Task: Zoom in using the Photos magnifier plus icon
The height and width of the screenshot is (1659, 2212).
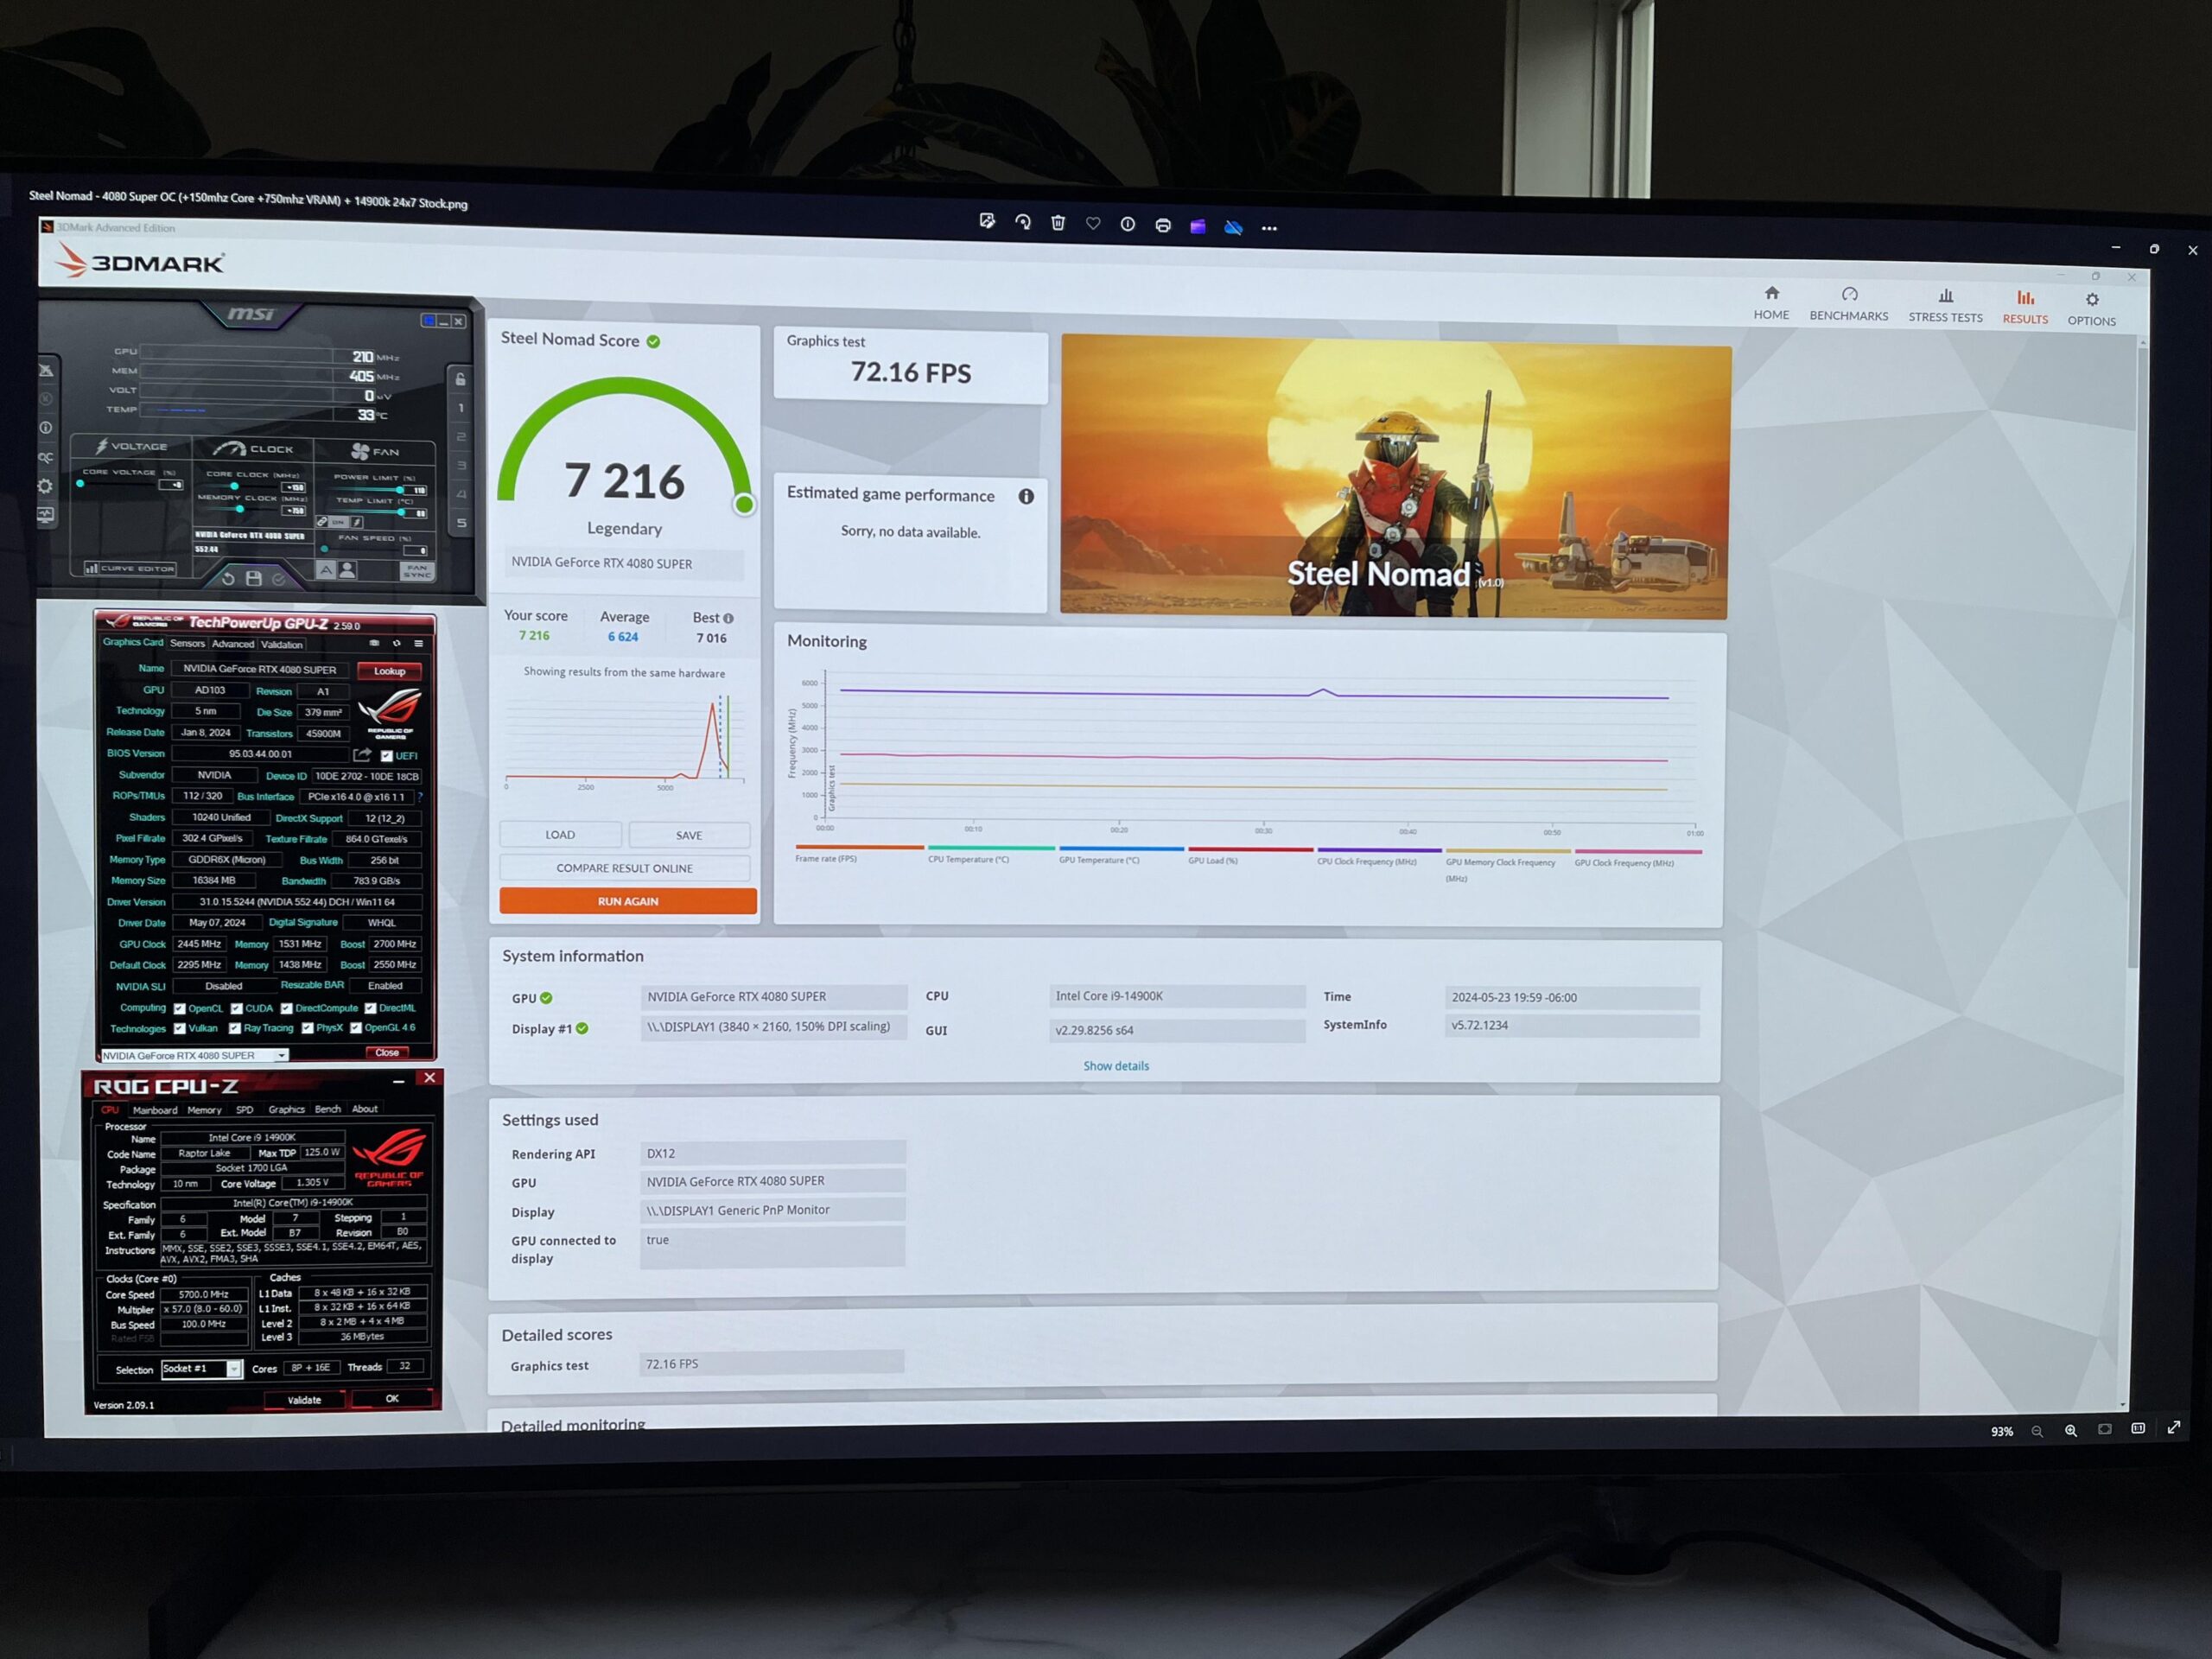Action: [x=2071, y=1431]
